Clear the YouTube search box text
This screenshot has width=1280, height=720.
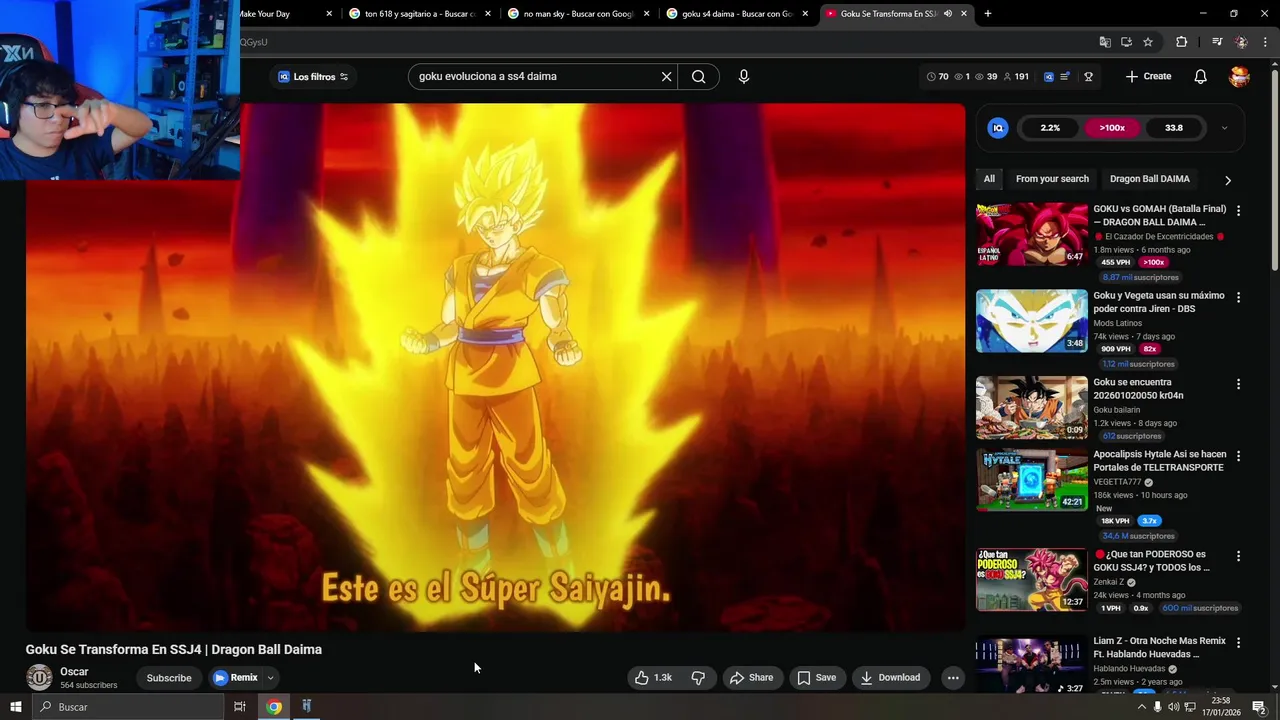click(666, 76)
